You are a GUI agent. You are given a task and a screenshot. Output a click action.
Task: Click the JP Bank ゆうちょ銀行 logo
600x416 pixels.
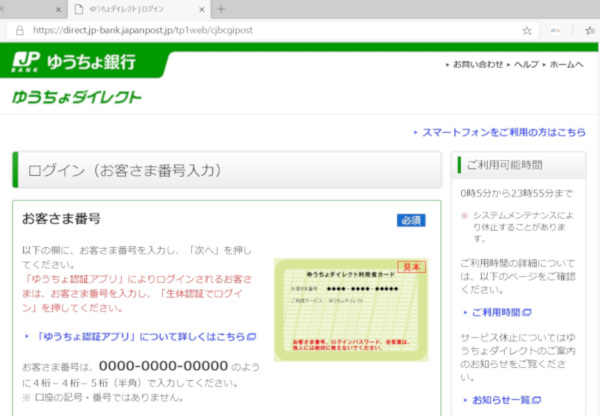coord(73,62)
